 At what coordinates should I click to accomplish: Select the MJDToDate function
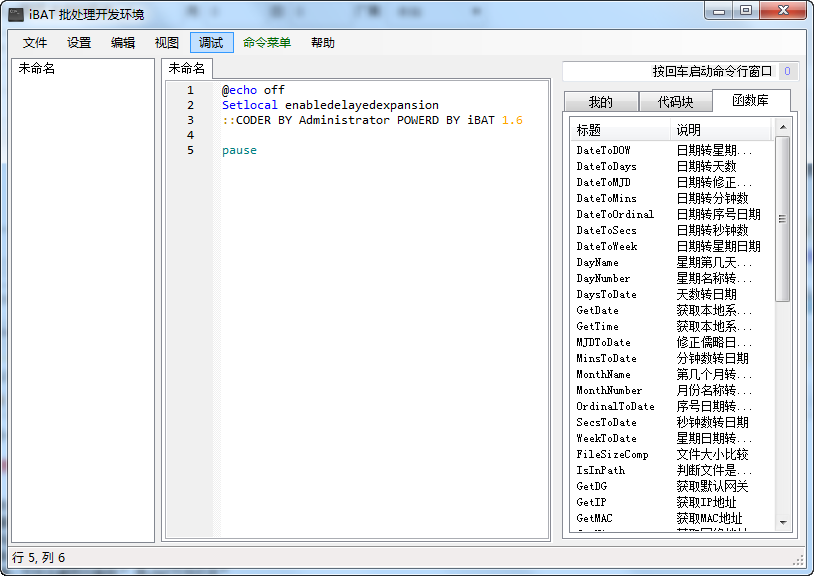coord(603,342)
